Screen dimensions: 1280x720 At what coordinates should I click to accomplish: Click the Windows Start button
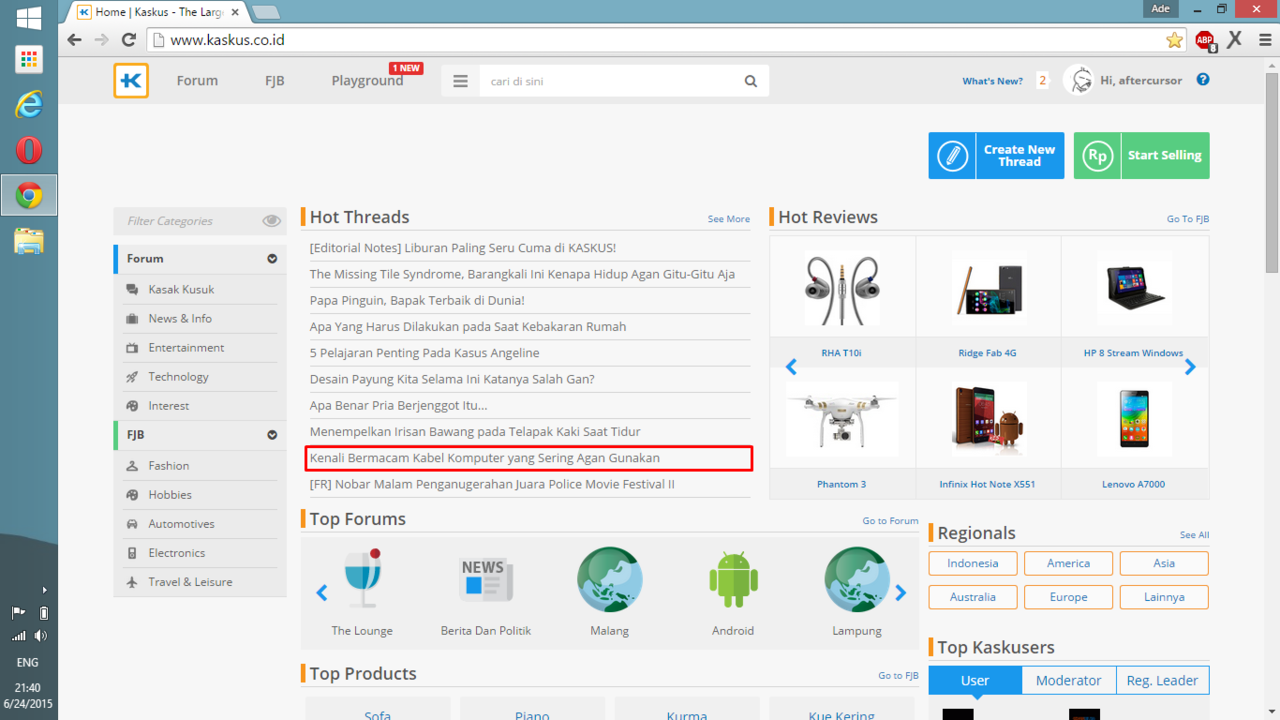pos(29,17)
